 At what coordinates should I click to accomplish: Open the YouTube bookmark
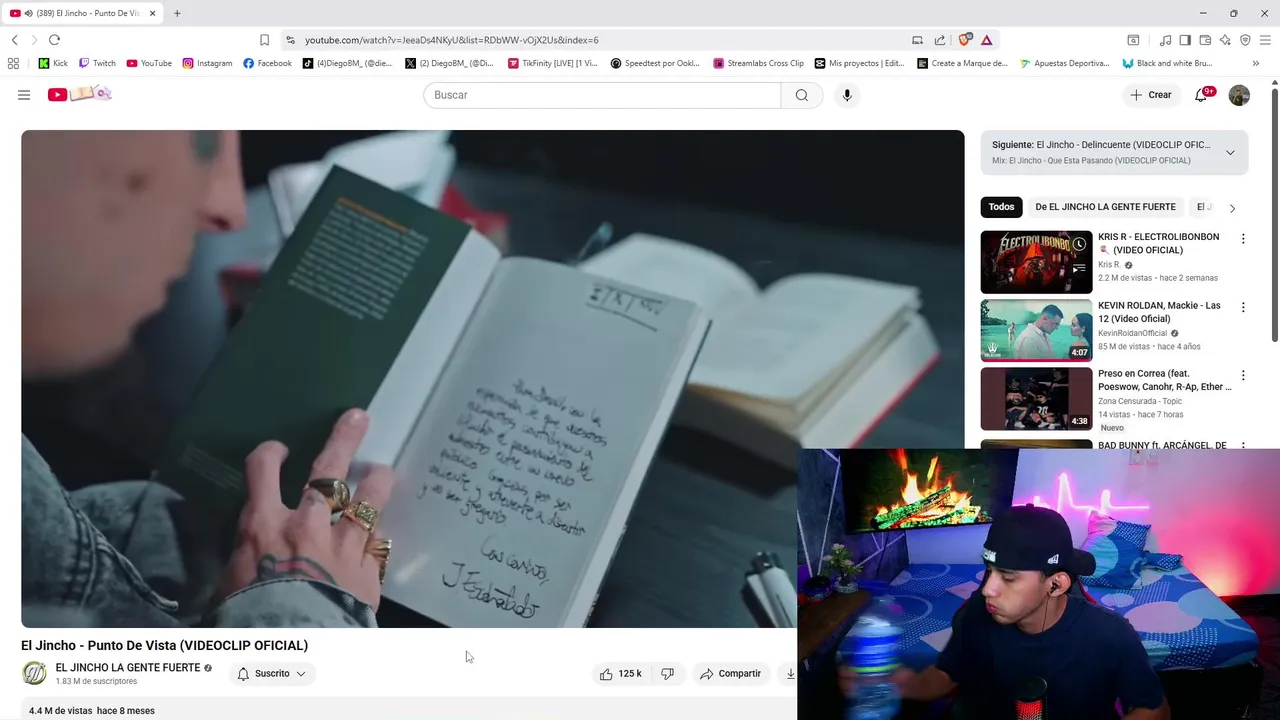(x=149, y=63)
